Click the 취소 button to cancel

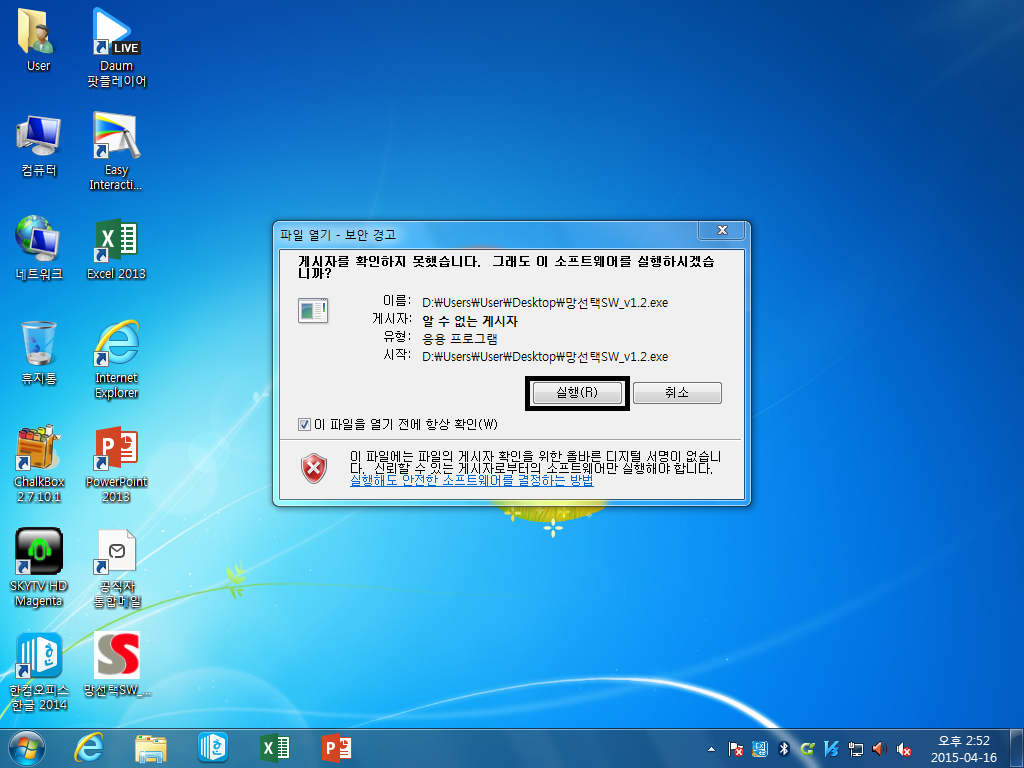pyautogui.click(x=677, y=393)
